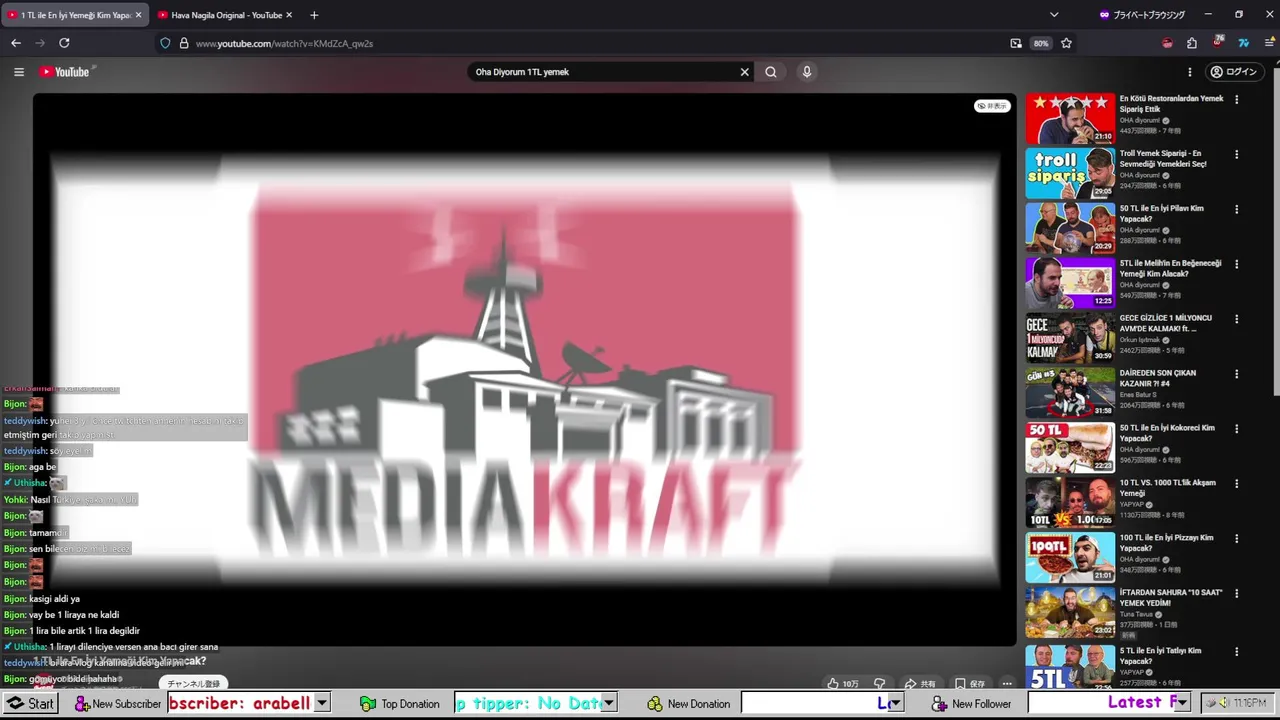This screenshot has width=1280, height=720.
Task: Open thumbnail of 'En Kötü Restoranlardan Yemek'
Action: tap(1070, 119)
